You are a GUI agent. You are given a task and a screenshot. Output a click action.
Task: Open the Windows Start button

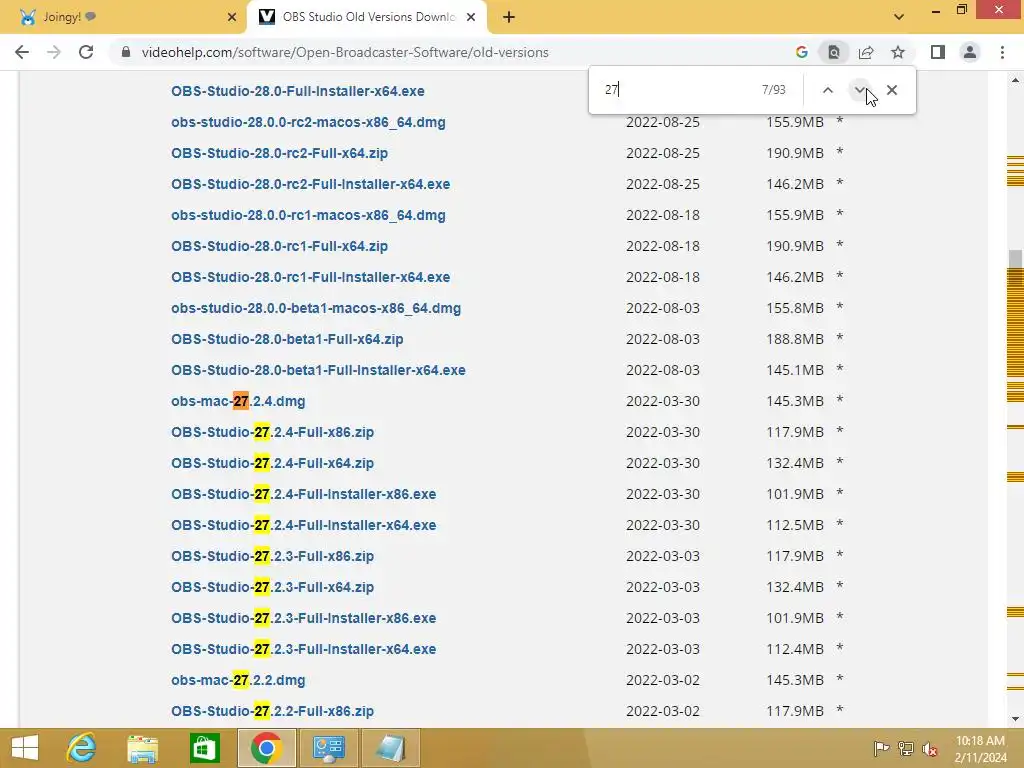[25, 748]
